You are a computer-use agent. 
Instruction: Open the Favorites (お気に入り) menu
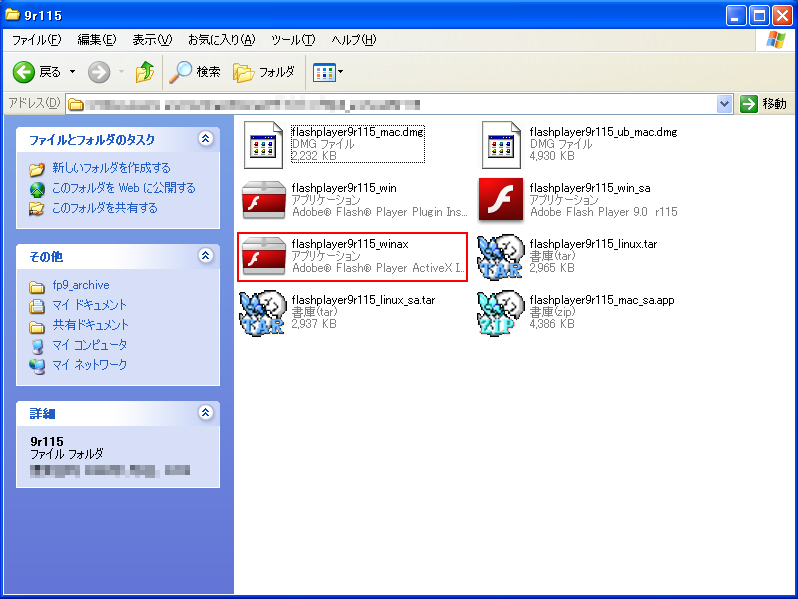pyautogui.click(x=221, y=40)
